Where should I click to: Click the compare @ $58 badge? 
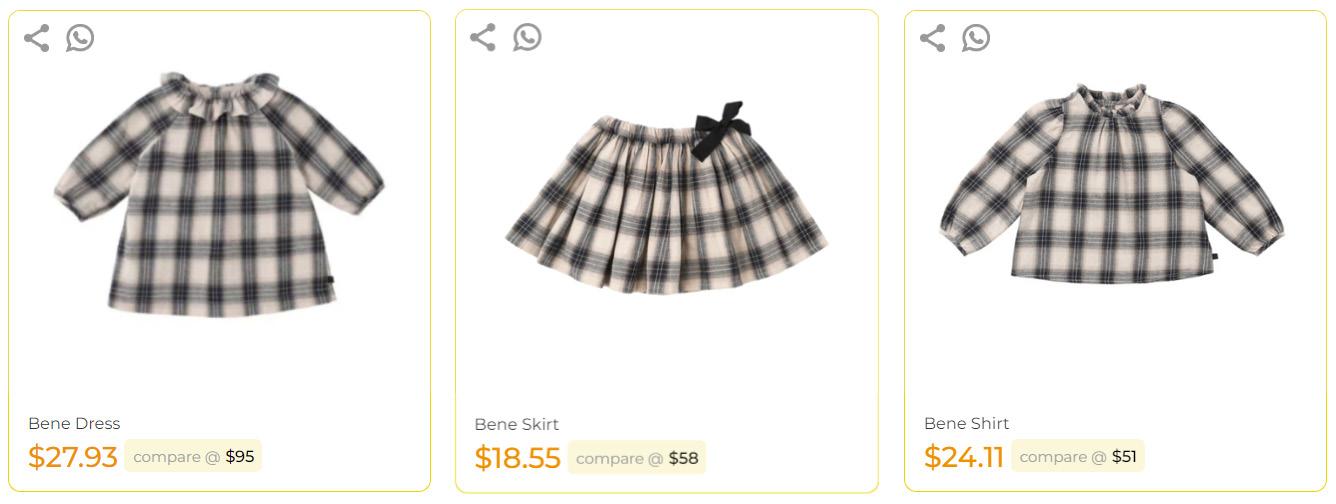tap(637, 458)
